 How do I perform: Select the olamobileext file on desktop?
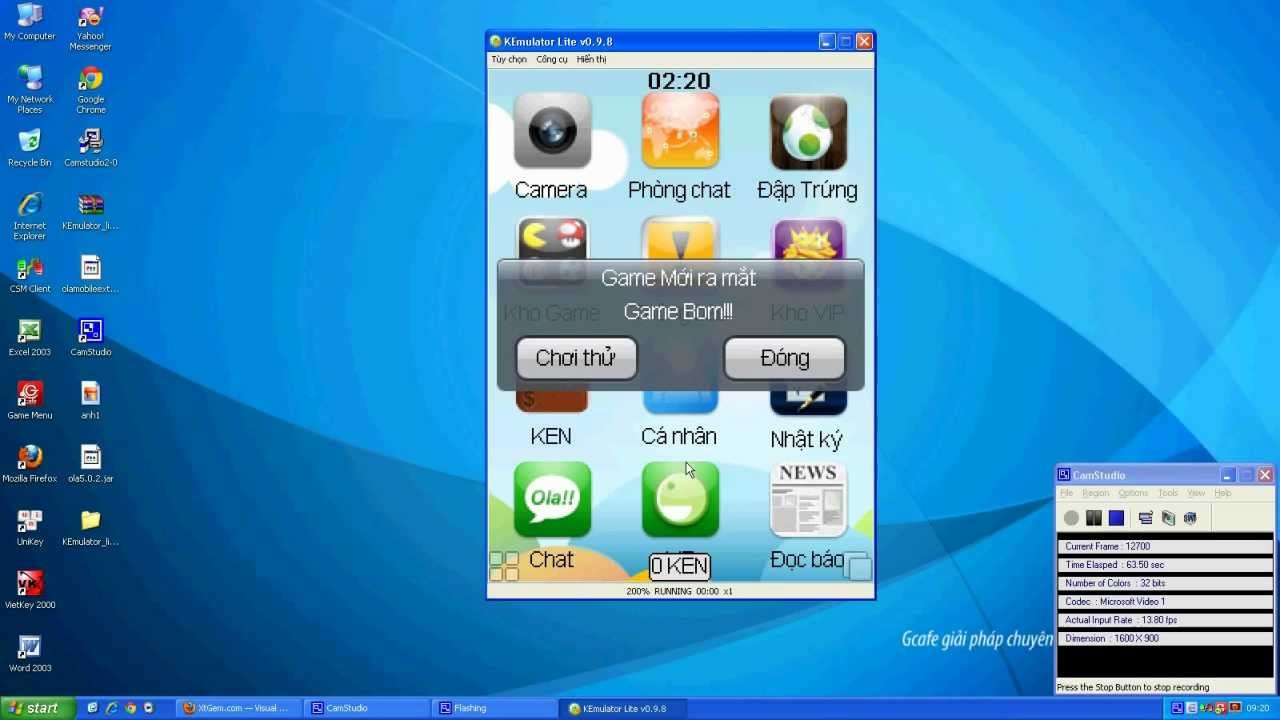(x=90, y=274)
